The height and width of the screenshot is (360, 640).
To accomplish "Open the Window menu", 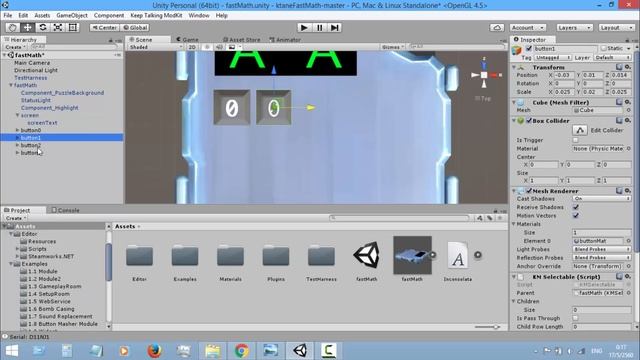I will click(199, 15).
